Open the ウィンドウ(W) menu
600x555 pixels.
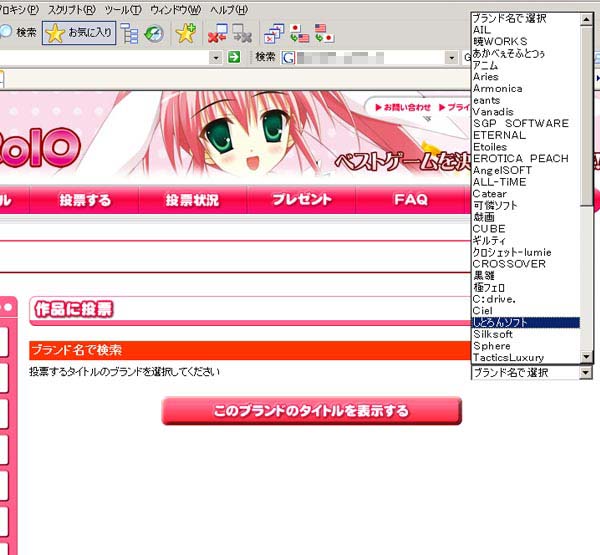tap(176, 10)
